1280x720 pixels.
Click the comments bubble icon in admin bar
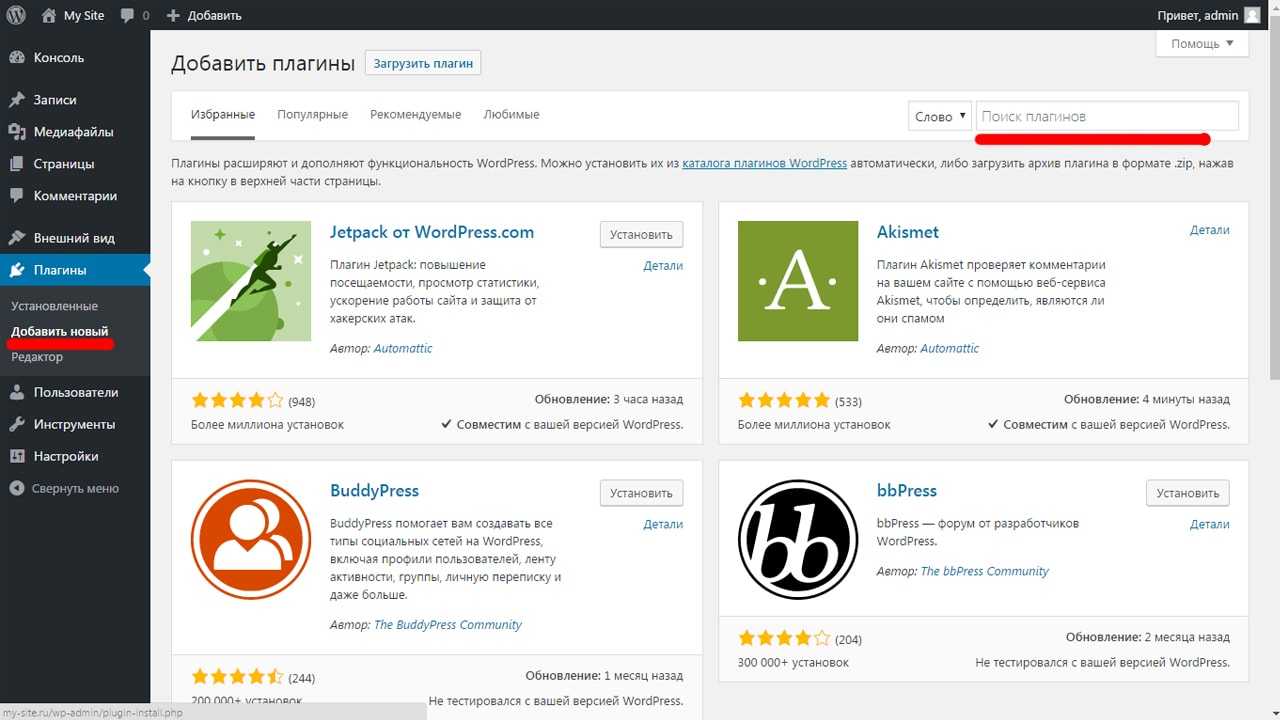coord(127,16)
